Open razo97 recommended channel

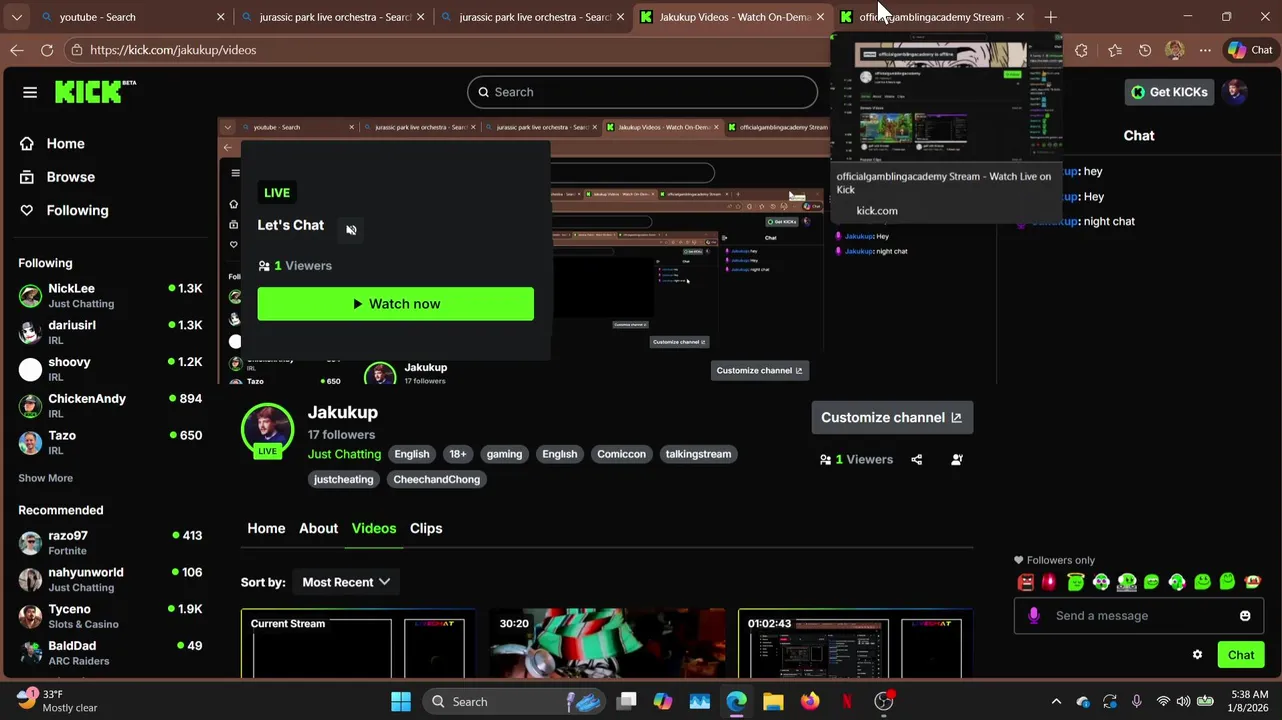point(110,543)
